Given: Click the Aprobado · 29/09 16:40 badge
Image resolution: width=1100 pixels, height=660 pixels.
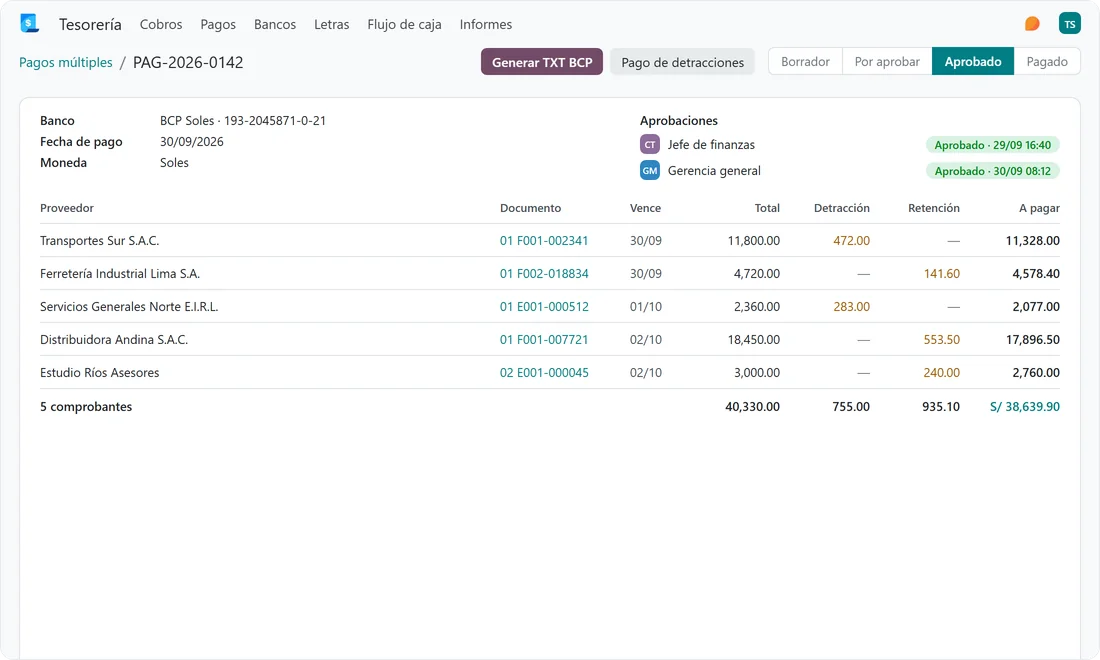Looking at the screenshot, I should coord(992,145).
